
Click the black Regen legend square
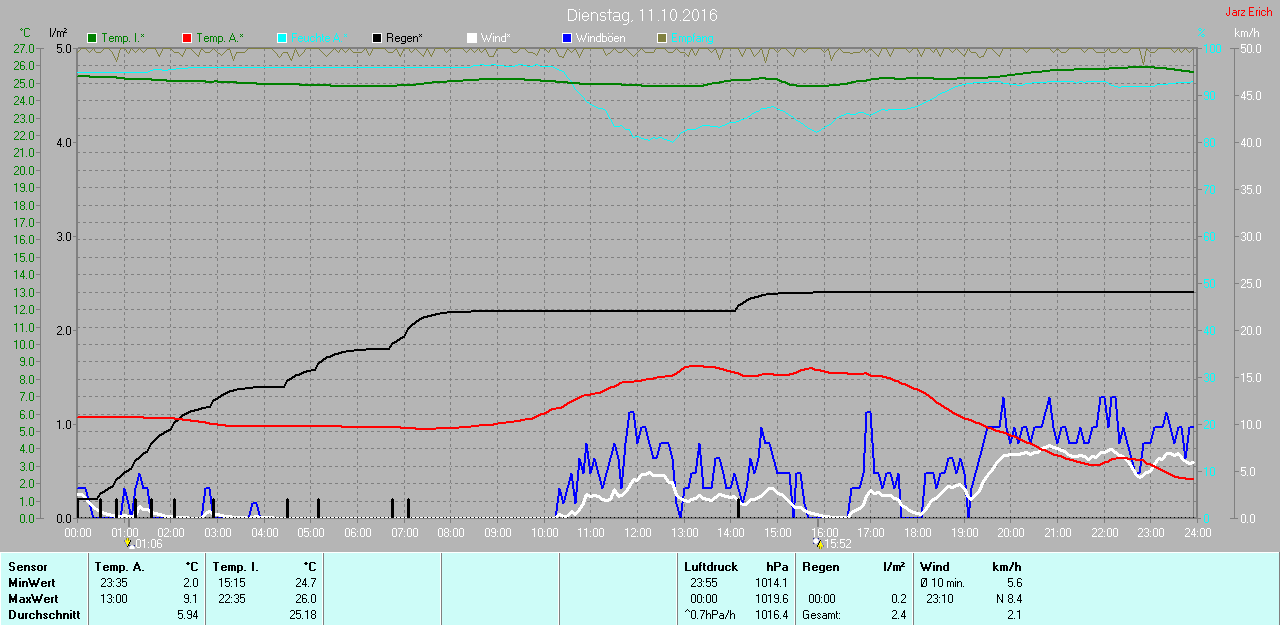[x=378, y=38]
